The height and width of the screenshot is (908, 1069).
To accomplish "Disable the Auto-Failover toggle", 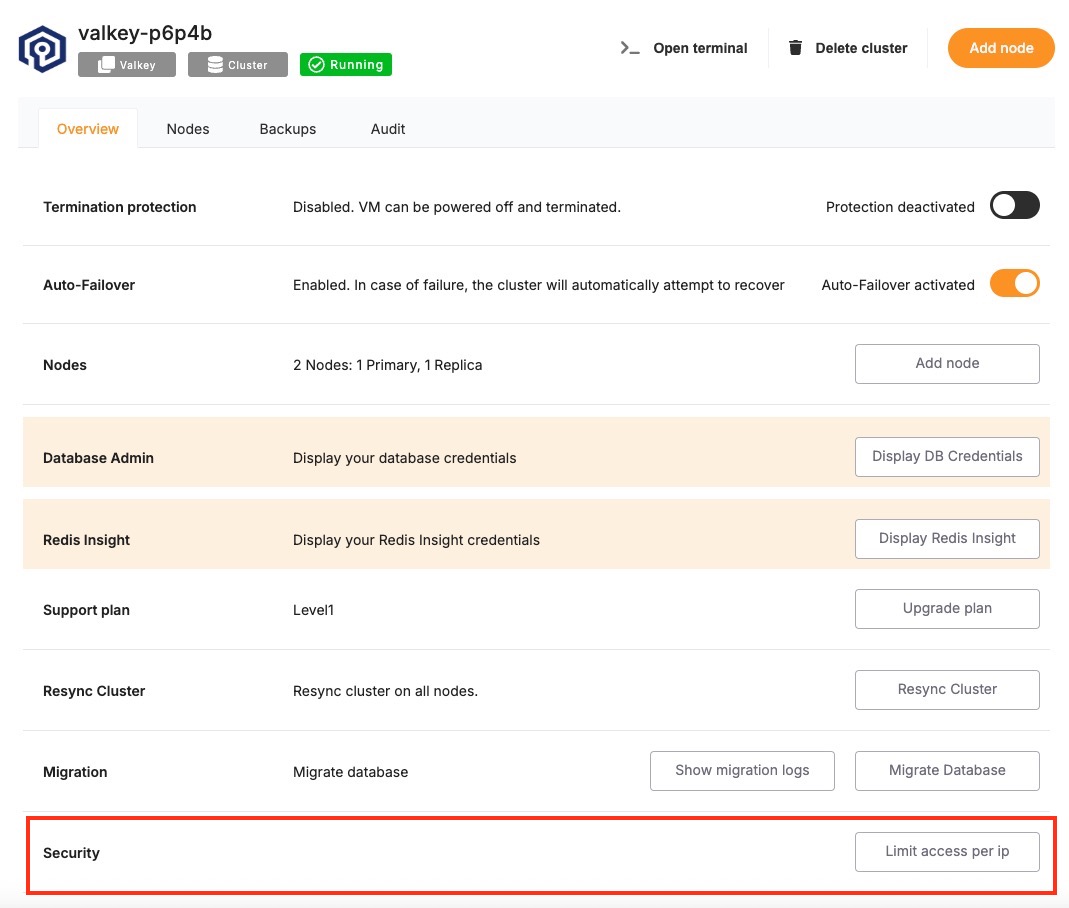I will [x=1014, y=284].
